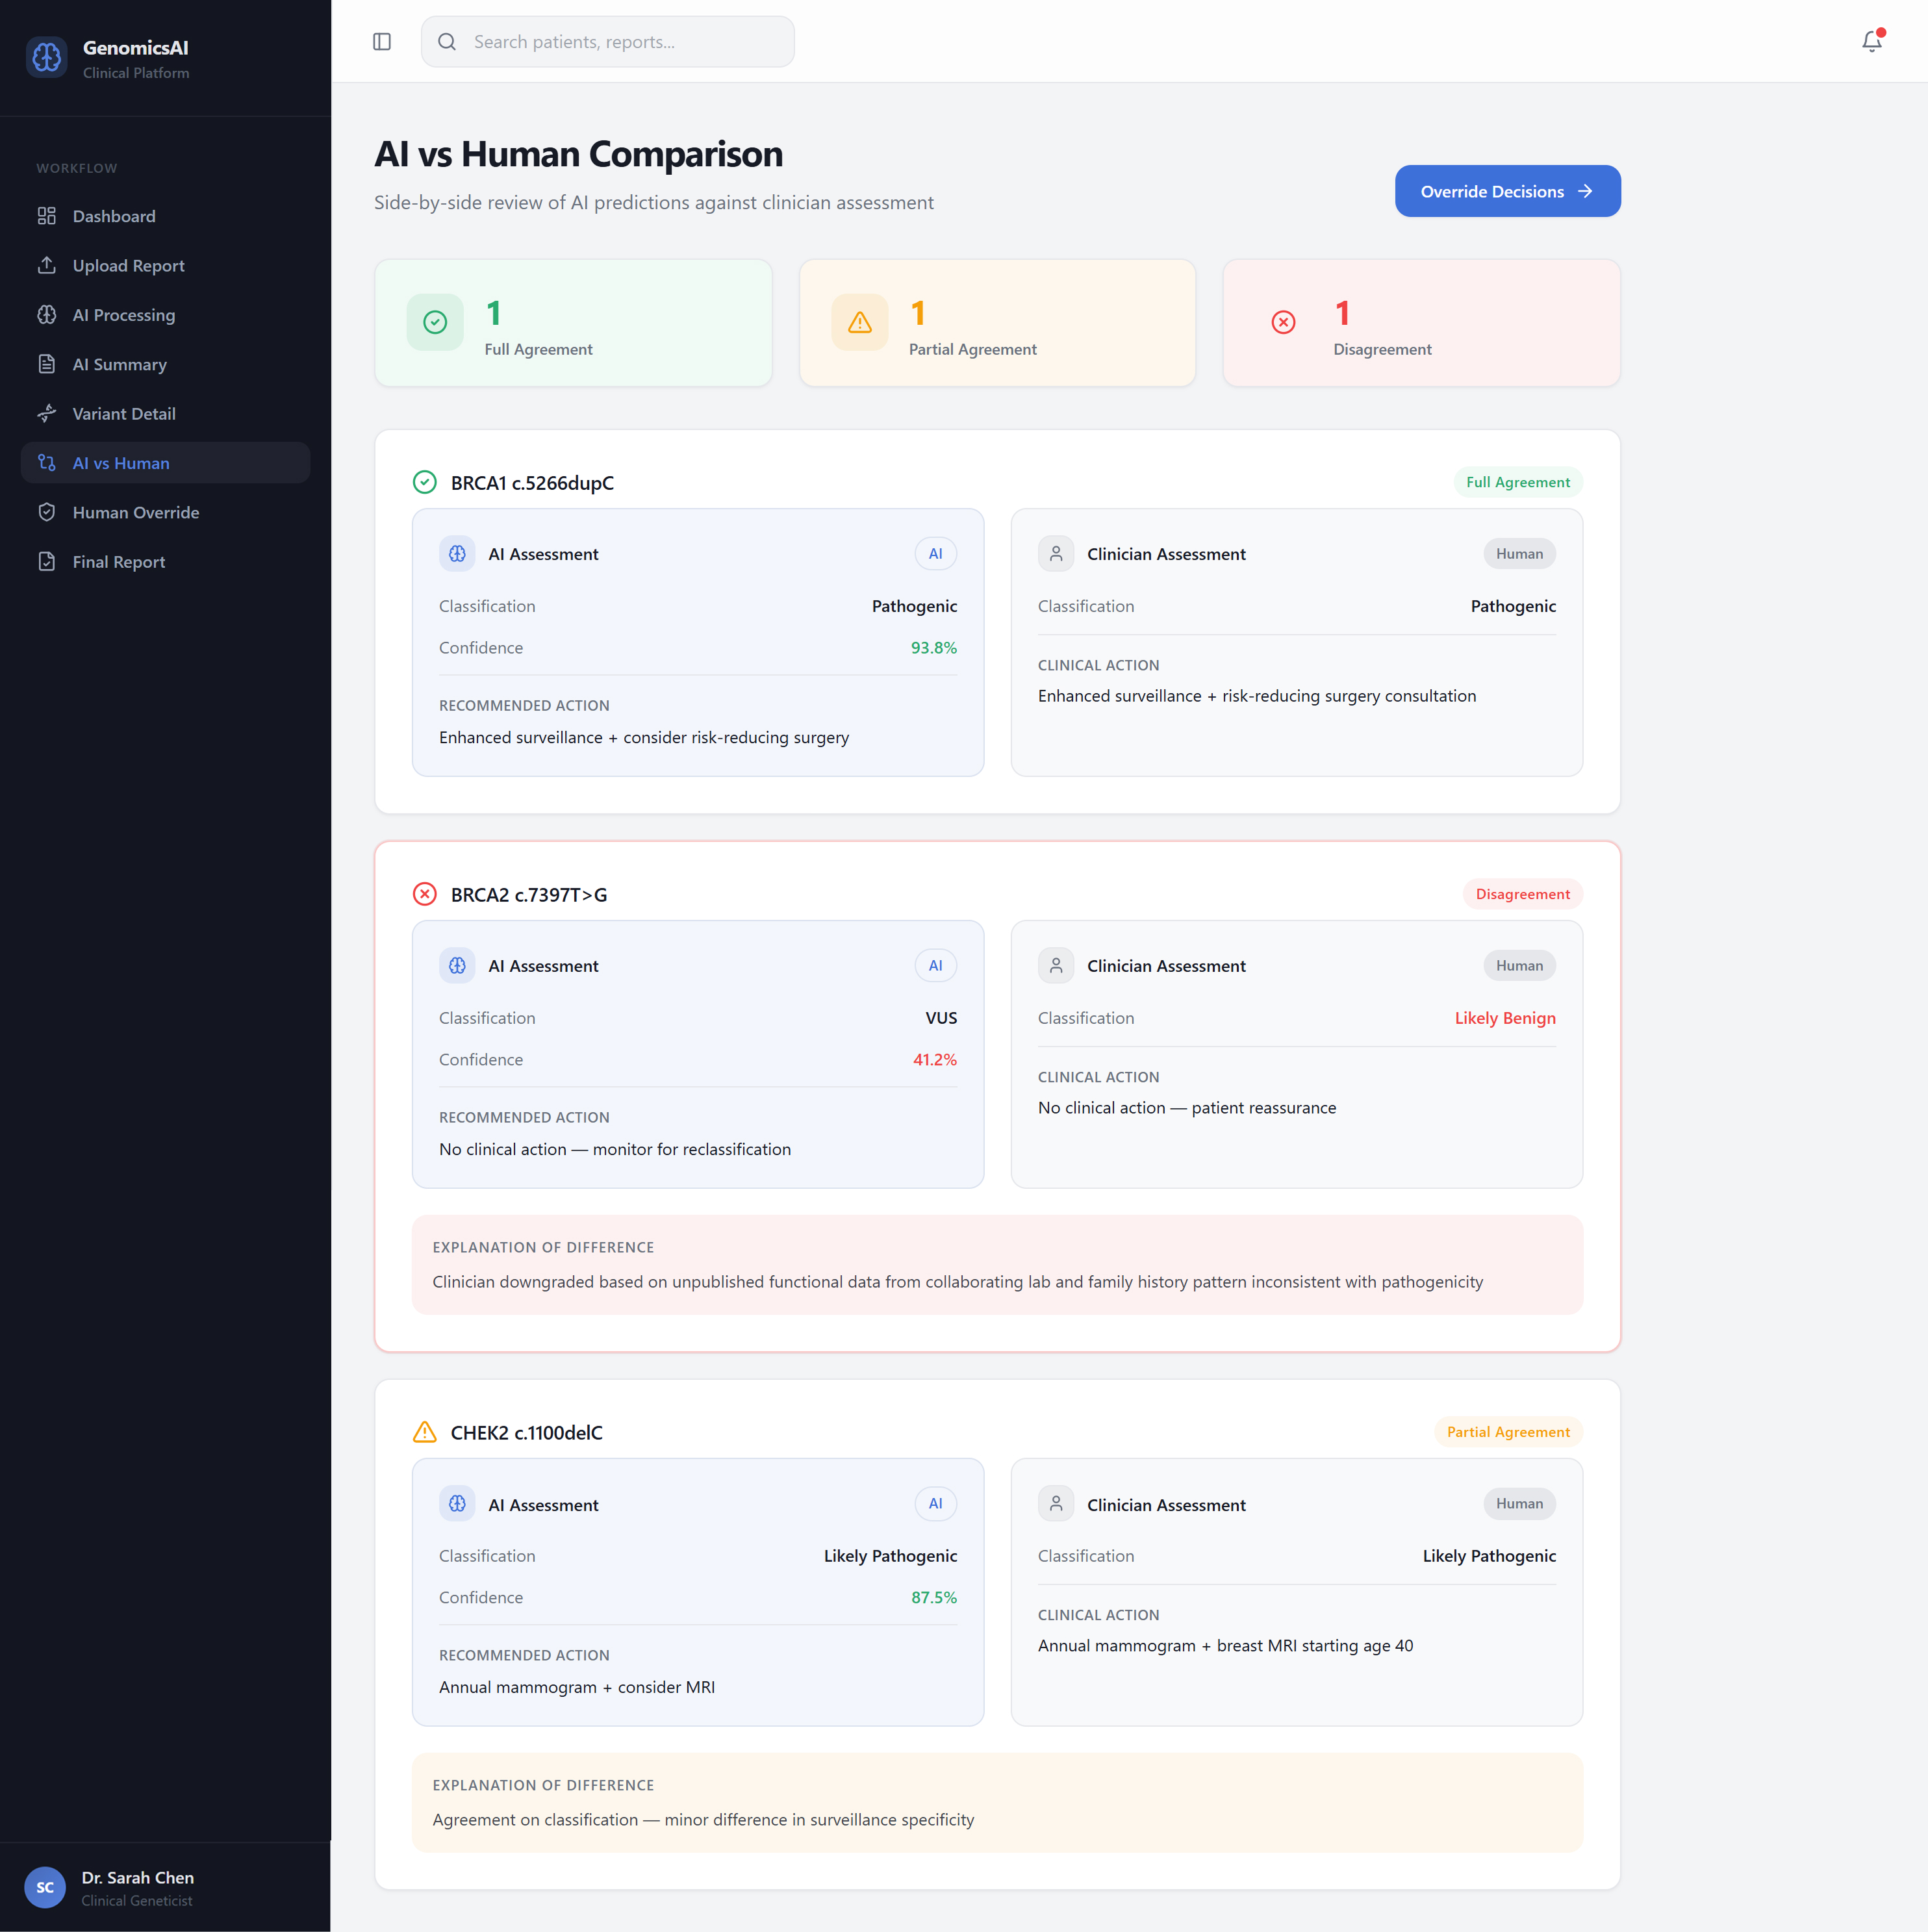Click the Human badge in CHEK2 clinician card
This screenshot has width=1928, height=1932.
pyautogui.click(x=1519, y=1504)
